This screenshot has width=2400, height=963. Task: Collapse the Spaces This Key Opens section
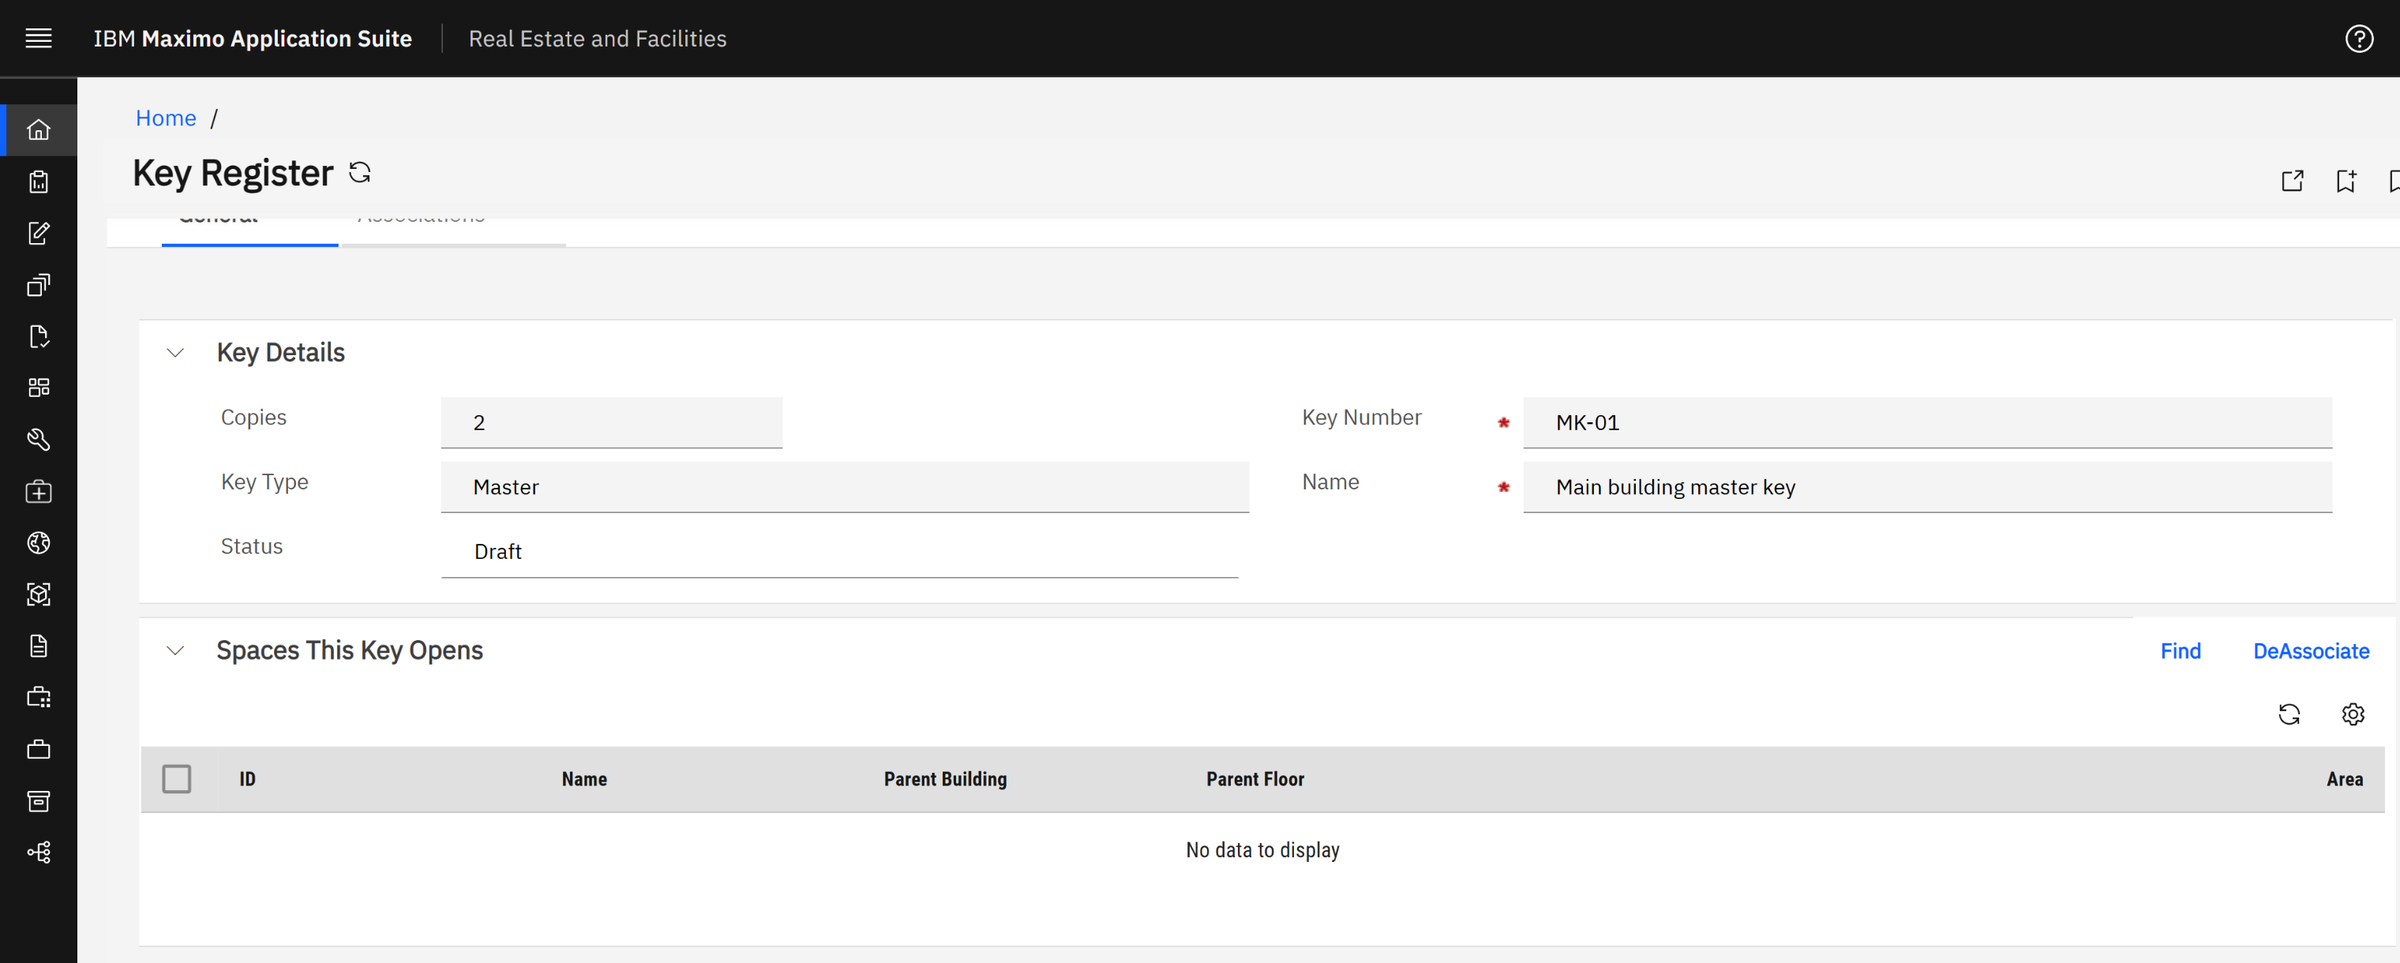tap(175, 651)
